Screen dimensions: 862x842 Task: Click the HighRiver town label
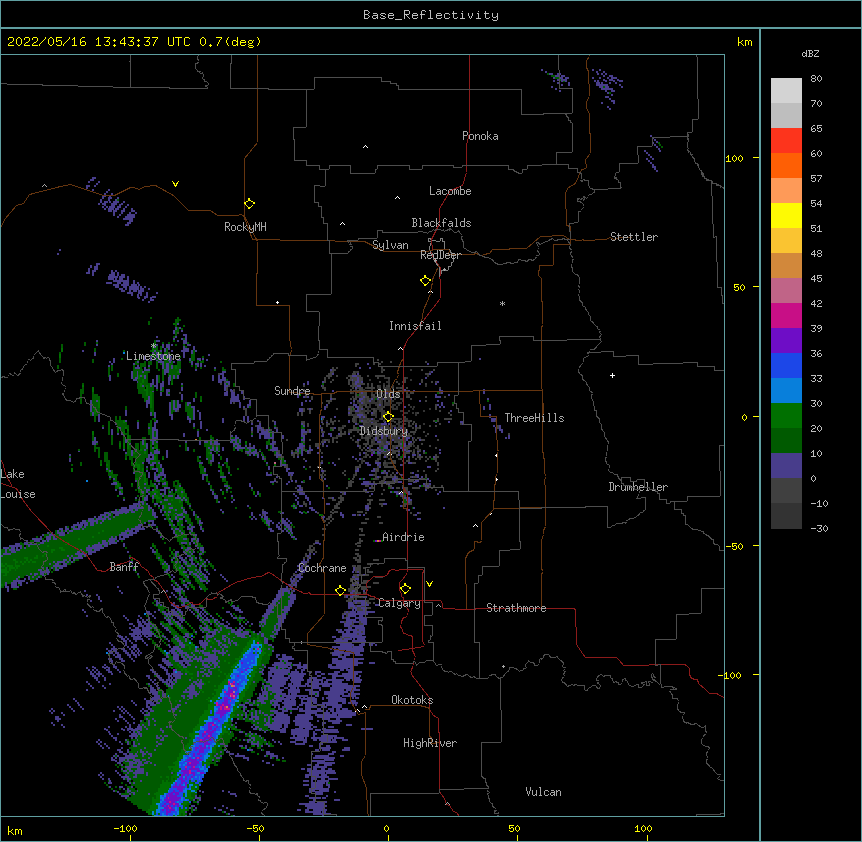tap(430, 743)
